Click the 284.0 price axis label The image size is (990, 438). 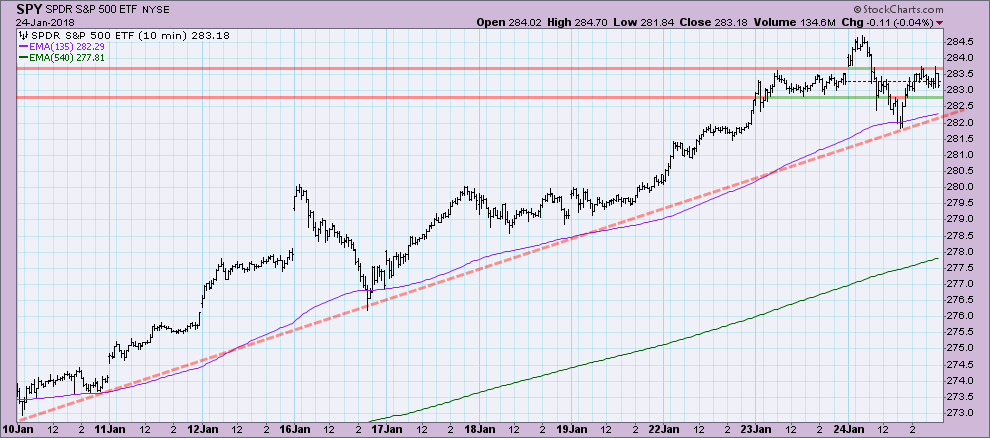coord(960,57)
